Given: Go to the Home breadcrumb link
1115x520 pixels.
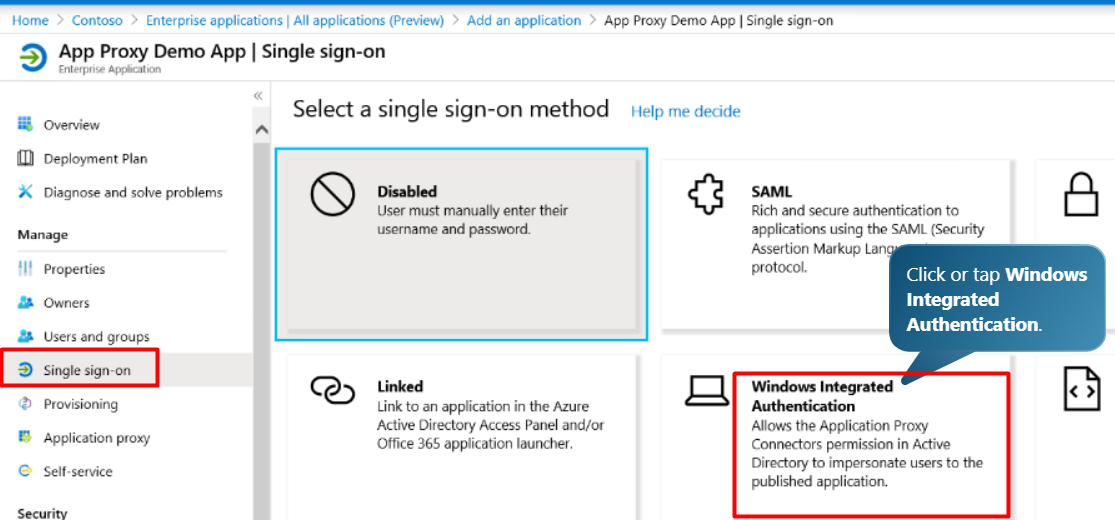Looking at the screenshot, I should pos(31,21).
